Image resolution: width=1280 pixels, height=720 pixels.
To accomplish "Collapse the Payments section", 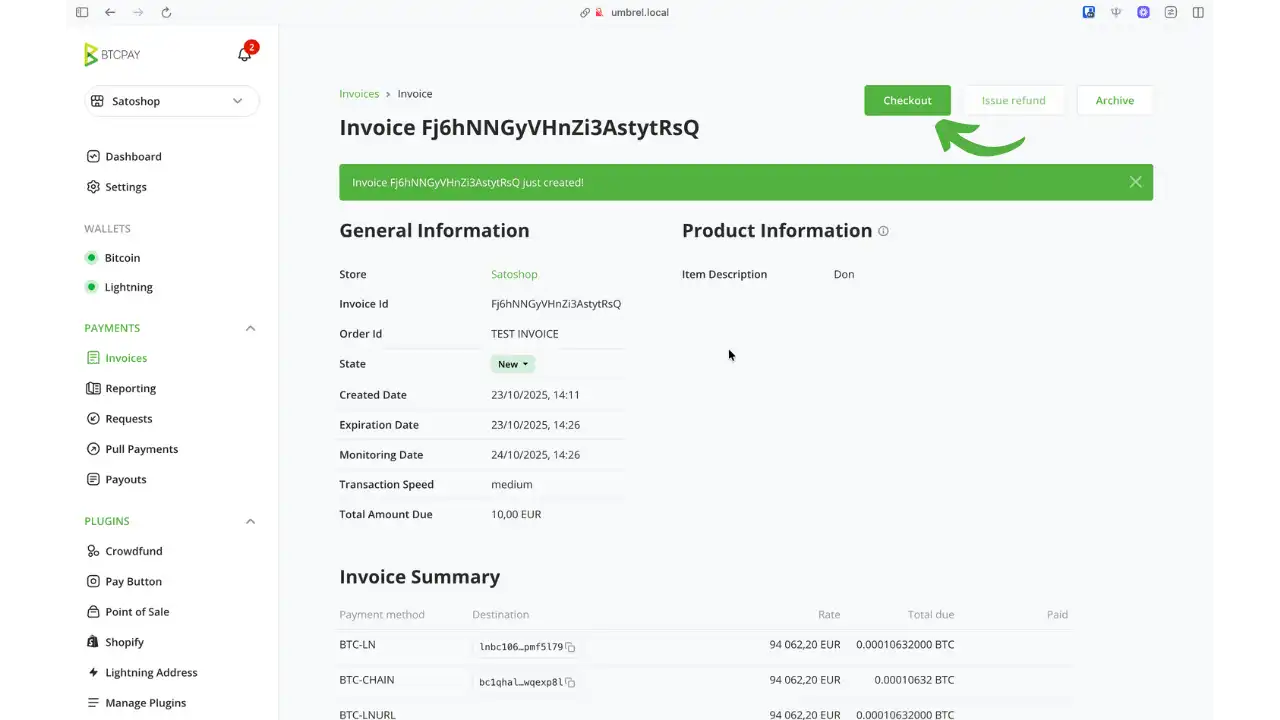I will click(x=250, y=328).
